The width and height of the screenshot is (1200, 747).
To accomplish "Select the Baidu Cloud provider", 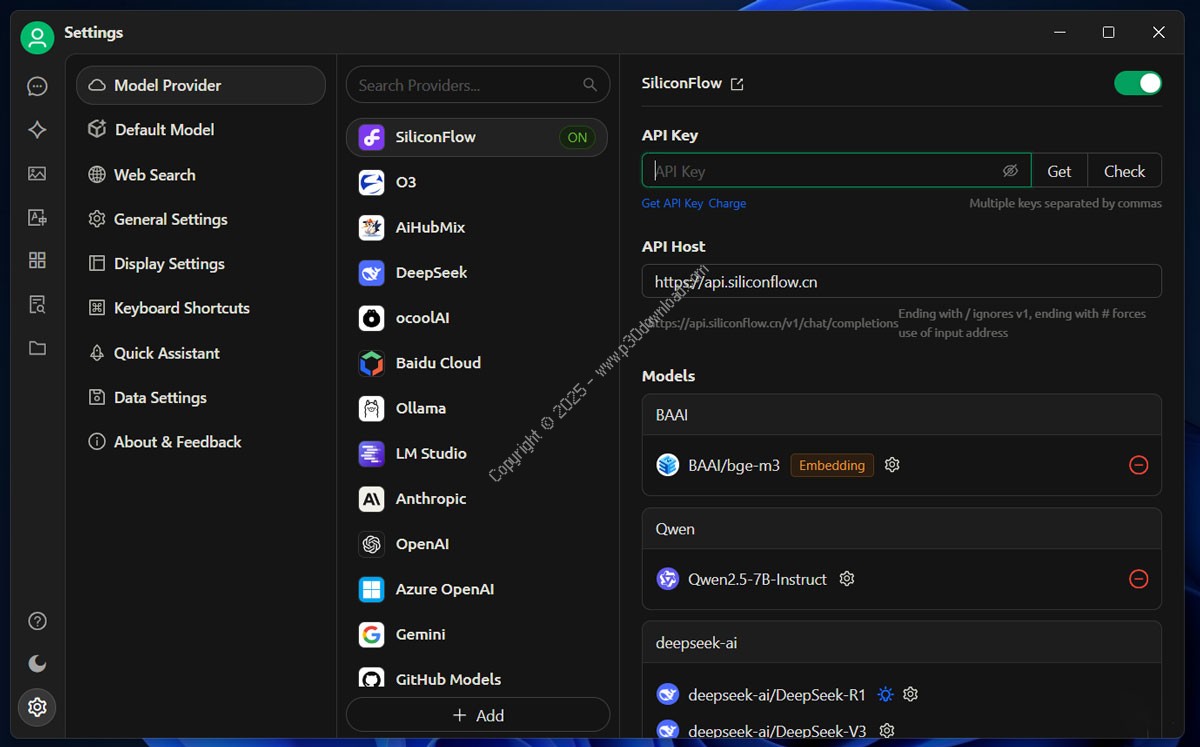I will (x=477, y=363).
